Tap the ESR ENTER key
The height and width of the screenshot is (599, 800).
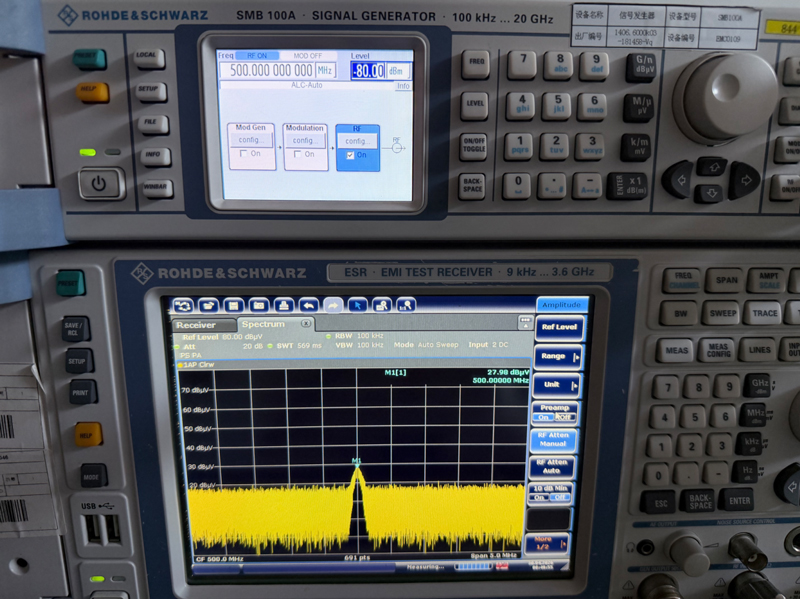tap(739, 501)
